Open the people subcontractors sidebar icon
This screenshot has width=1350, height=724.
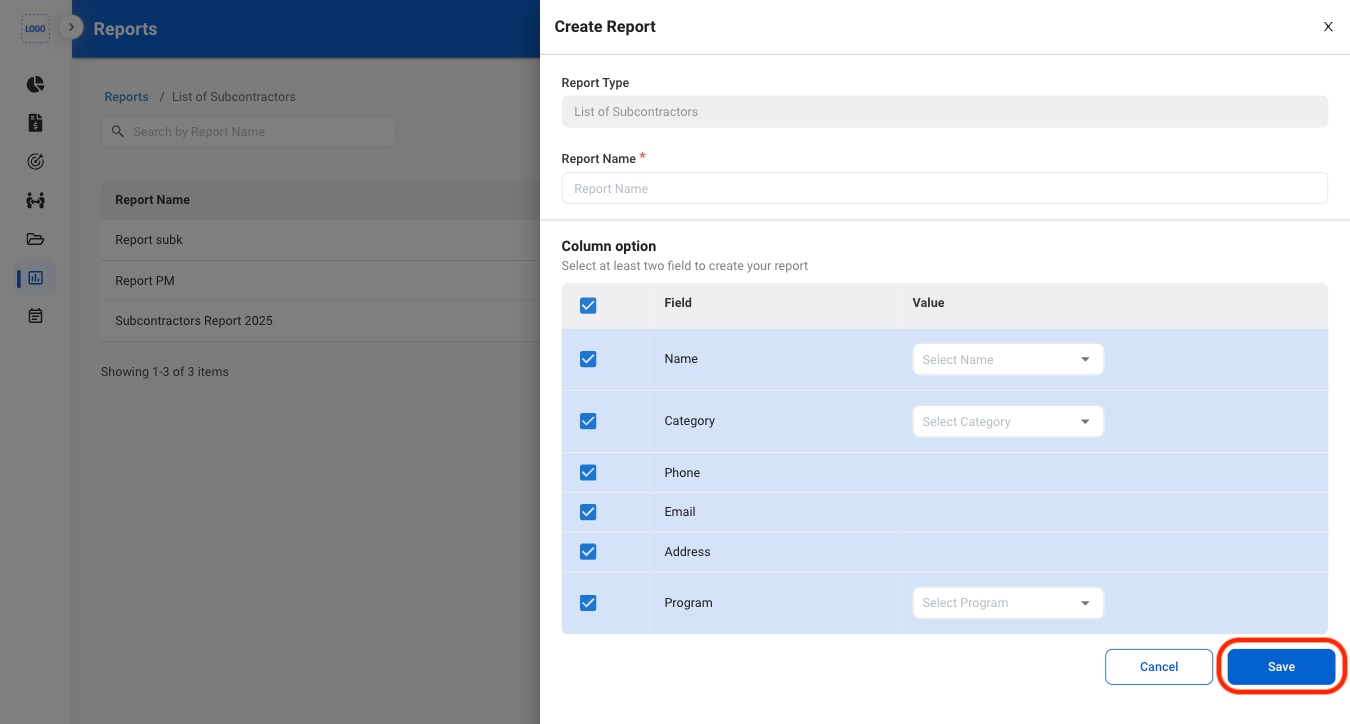[35, 200]
